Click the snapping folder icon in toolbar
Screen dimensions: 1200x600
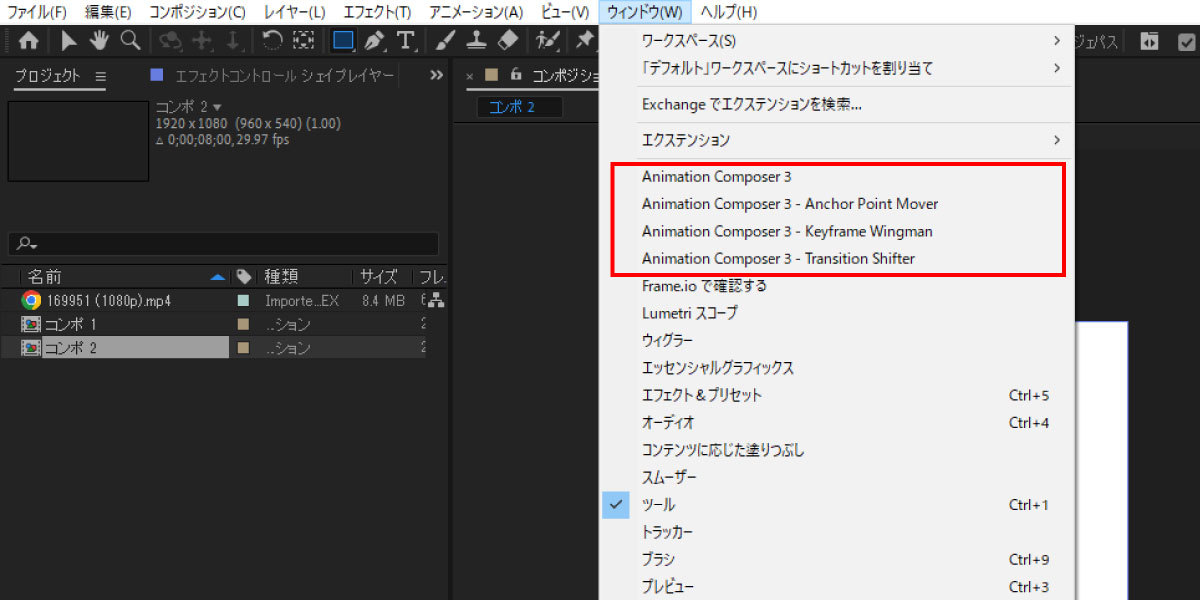click(x=1150, y=42)
